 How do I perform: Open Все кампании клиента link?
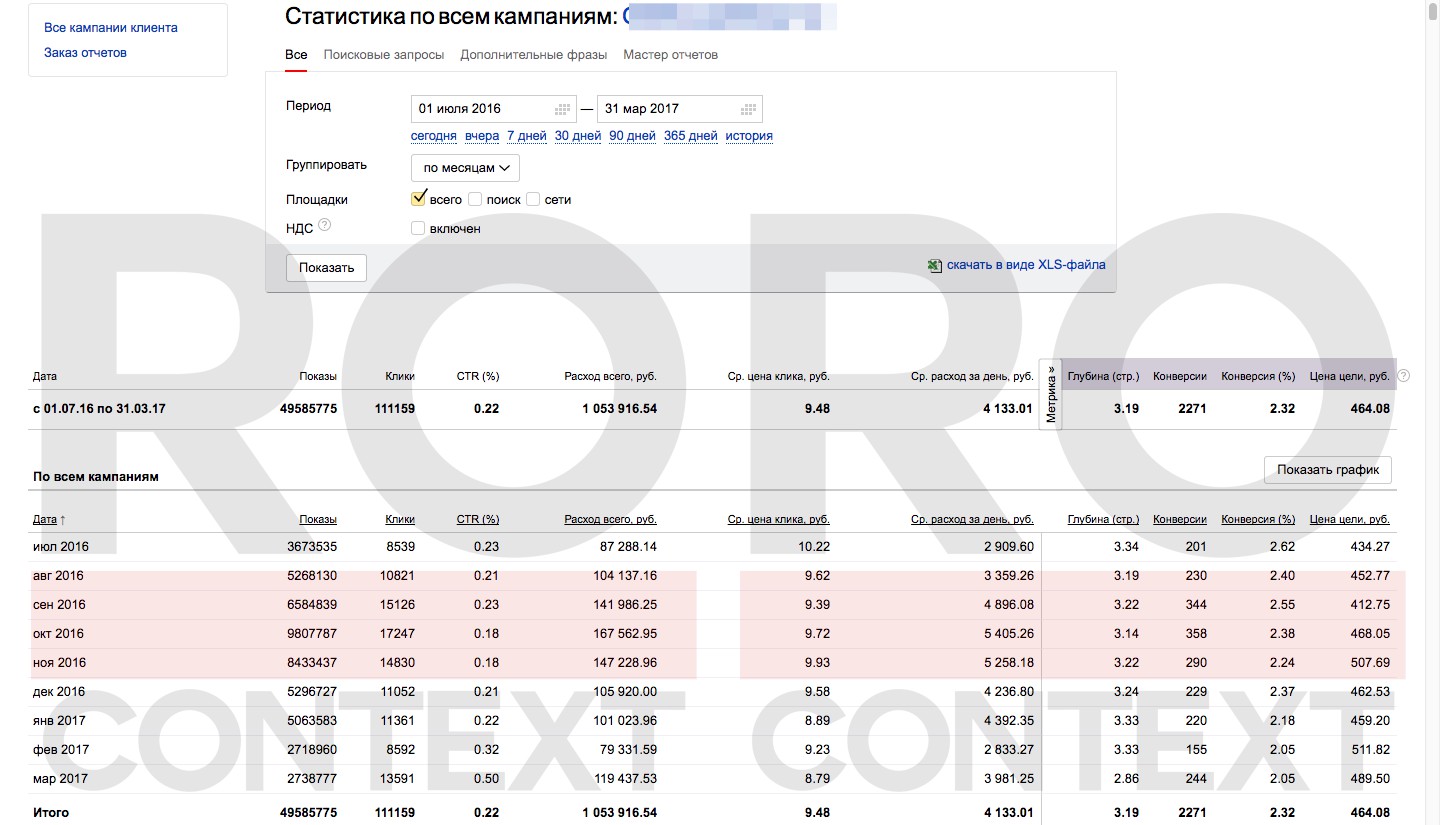(x=111, y=28)
